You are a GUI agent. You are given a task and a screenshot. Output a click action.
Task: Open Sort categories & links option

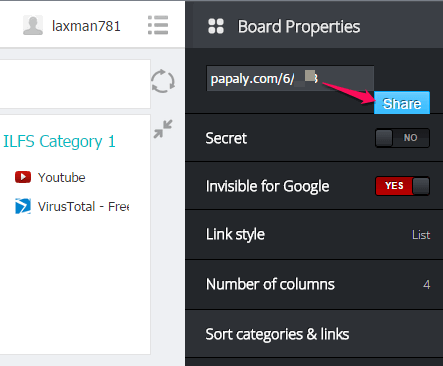pos(314,334)
